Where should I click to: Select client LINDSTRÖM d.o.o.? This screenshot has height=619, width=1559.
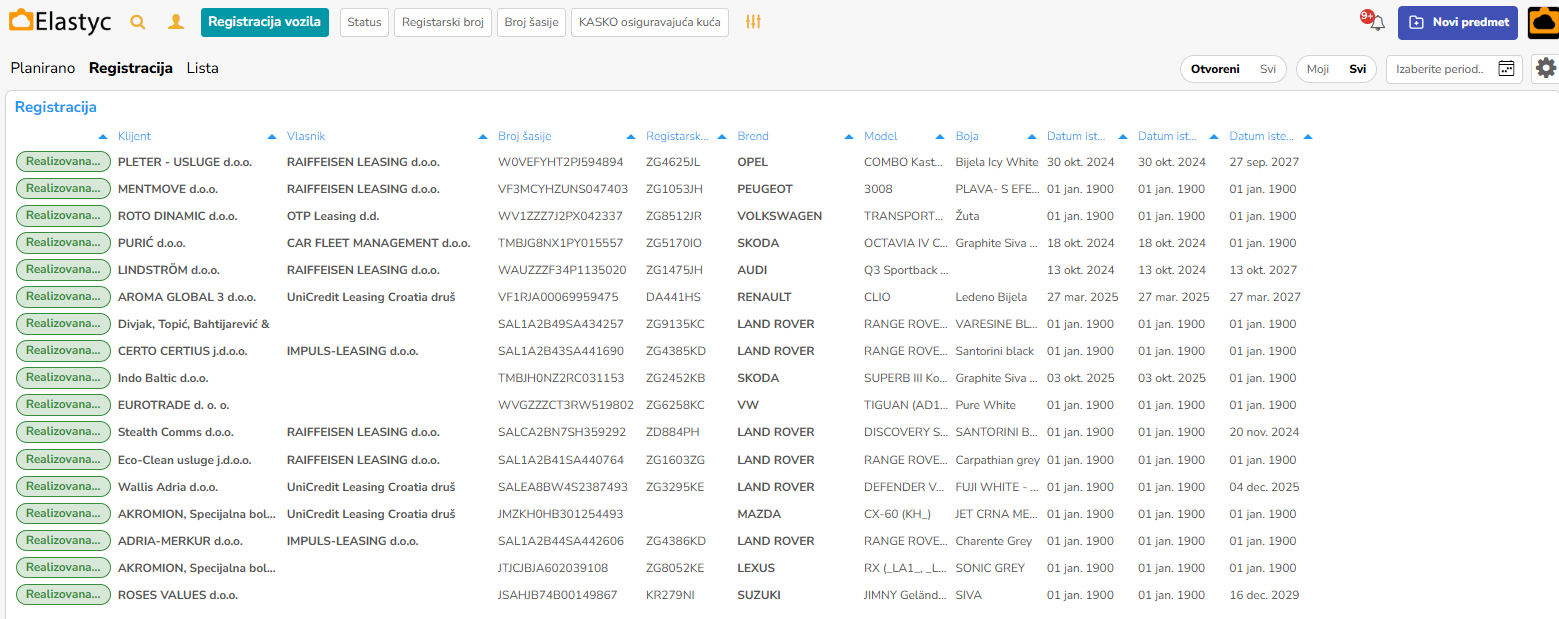tap(169, 270)
